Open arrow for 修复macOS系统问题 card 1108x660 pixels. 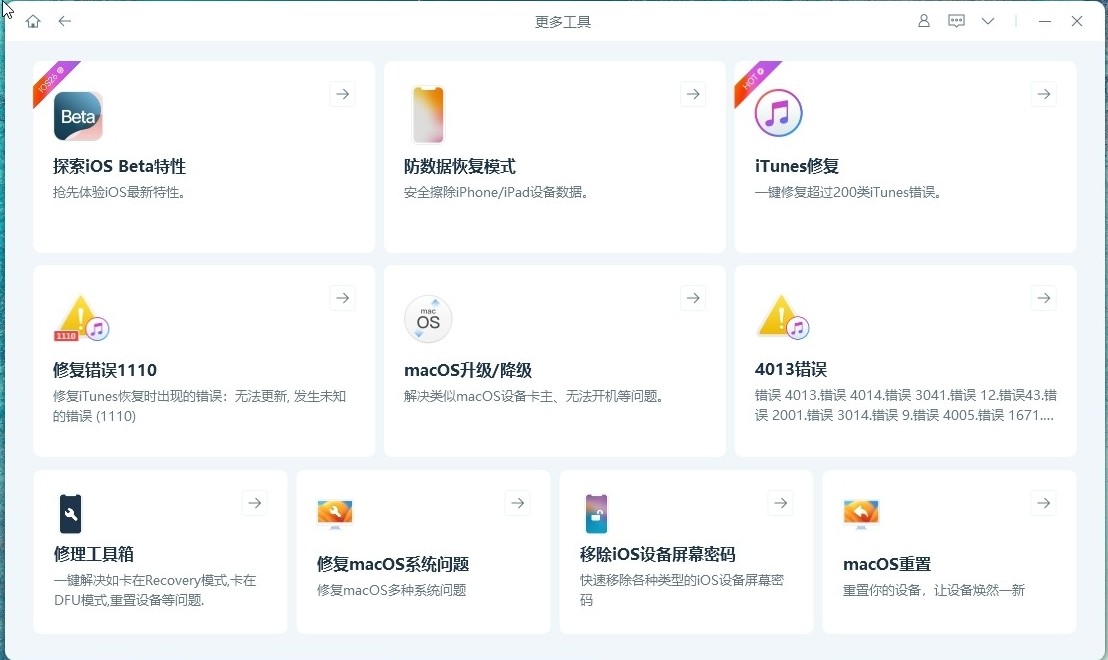[518, 503]
